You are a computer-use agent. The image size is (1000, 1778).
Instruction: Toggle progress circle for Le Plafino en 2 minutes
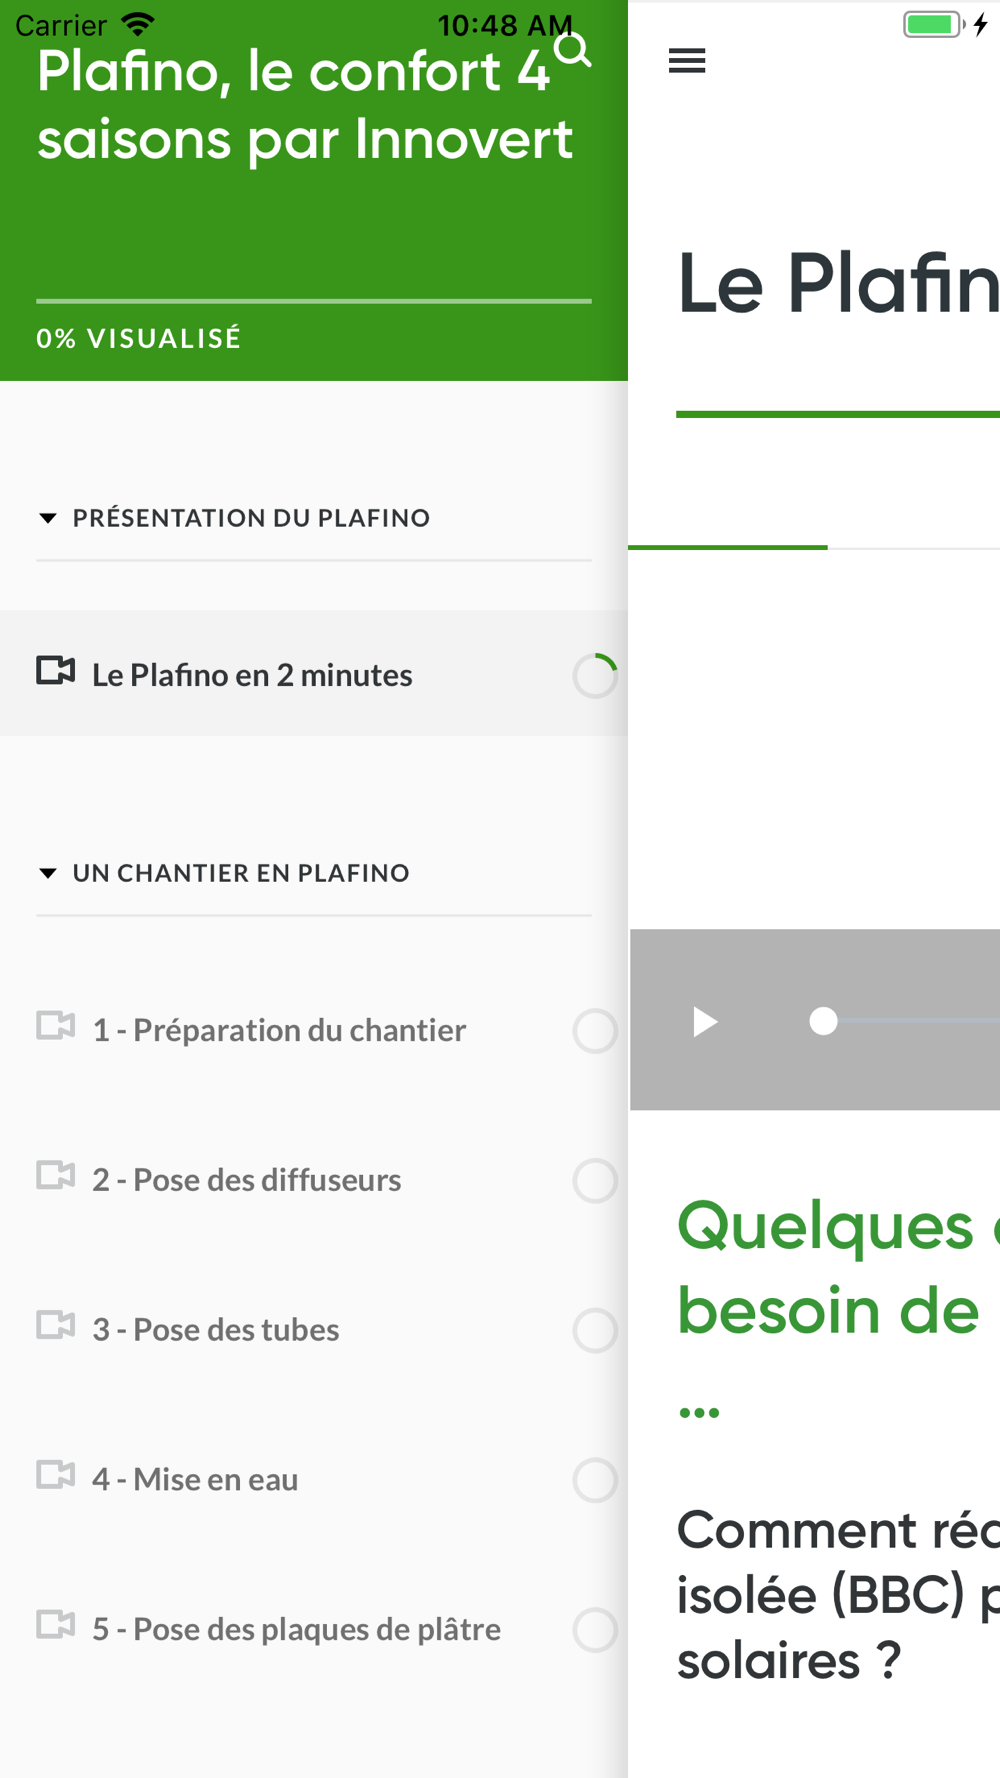pos(595,676)
